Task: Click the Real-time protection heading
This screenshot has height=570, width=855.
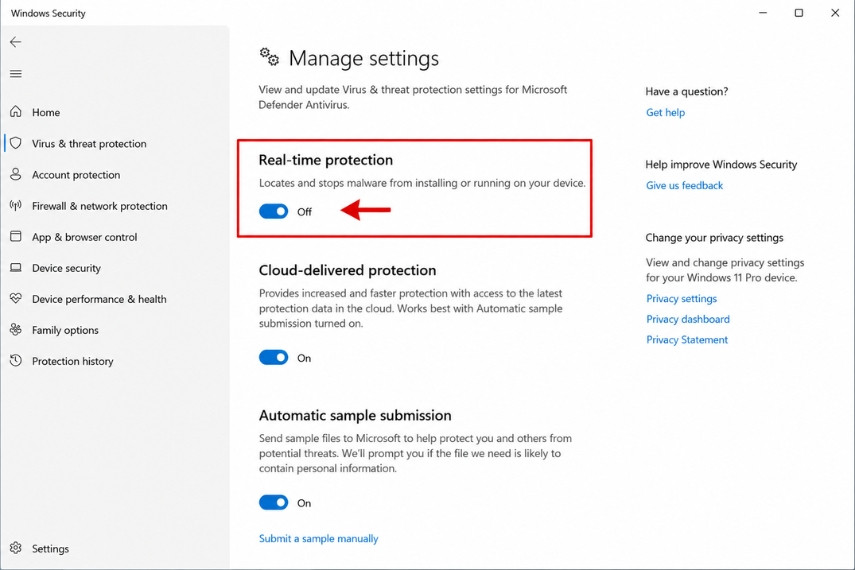Action: (x=326, y=160)
